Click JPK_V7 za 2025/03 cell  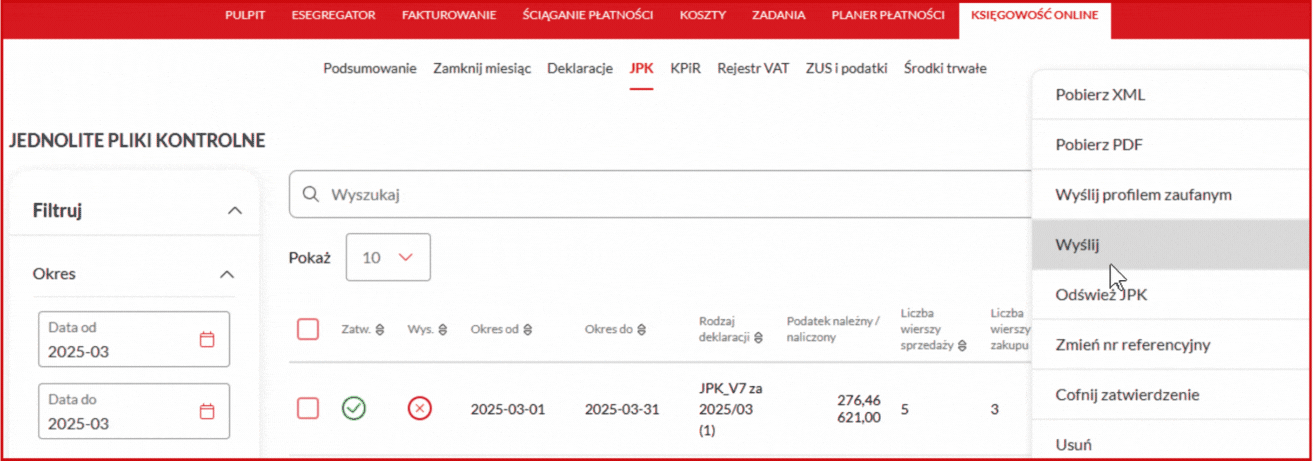point(729,408)
